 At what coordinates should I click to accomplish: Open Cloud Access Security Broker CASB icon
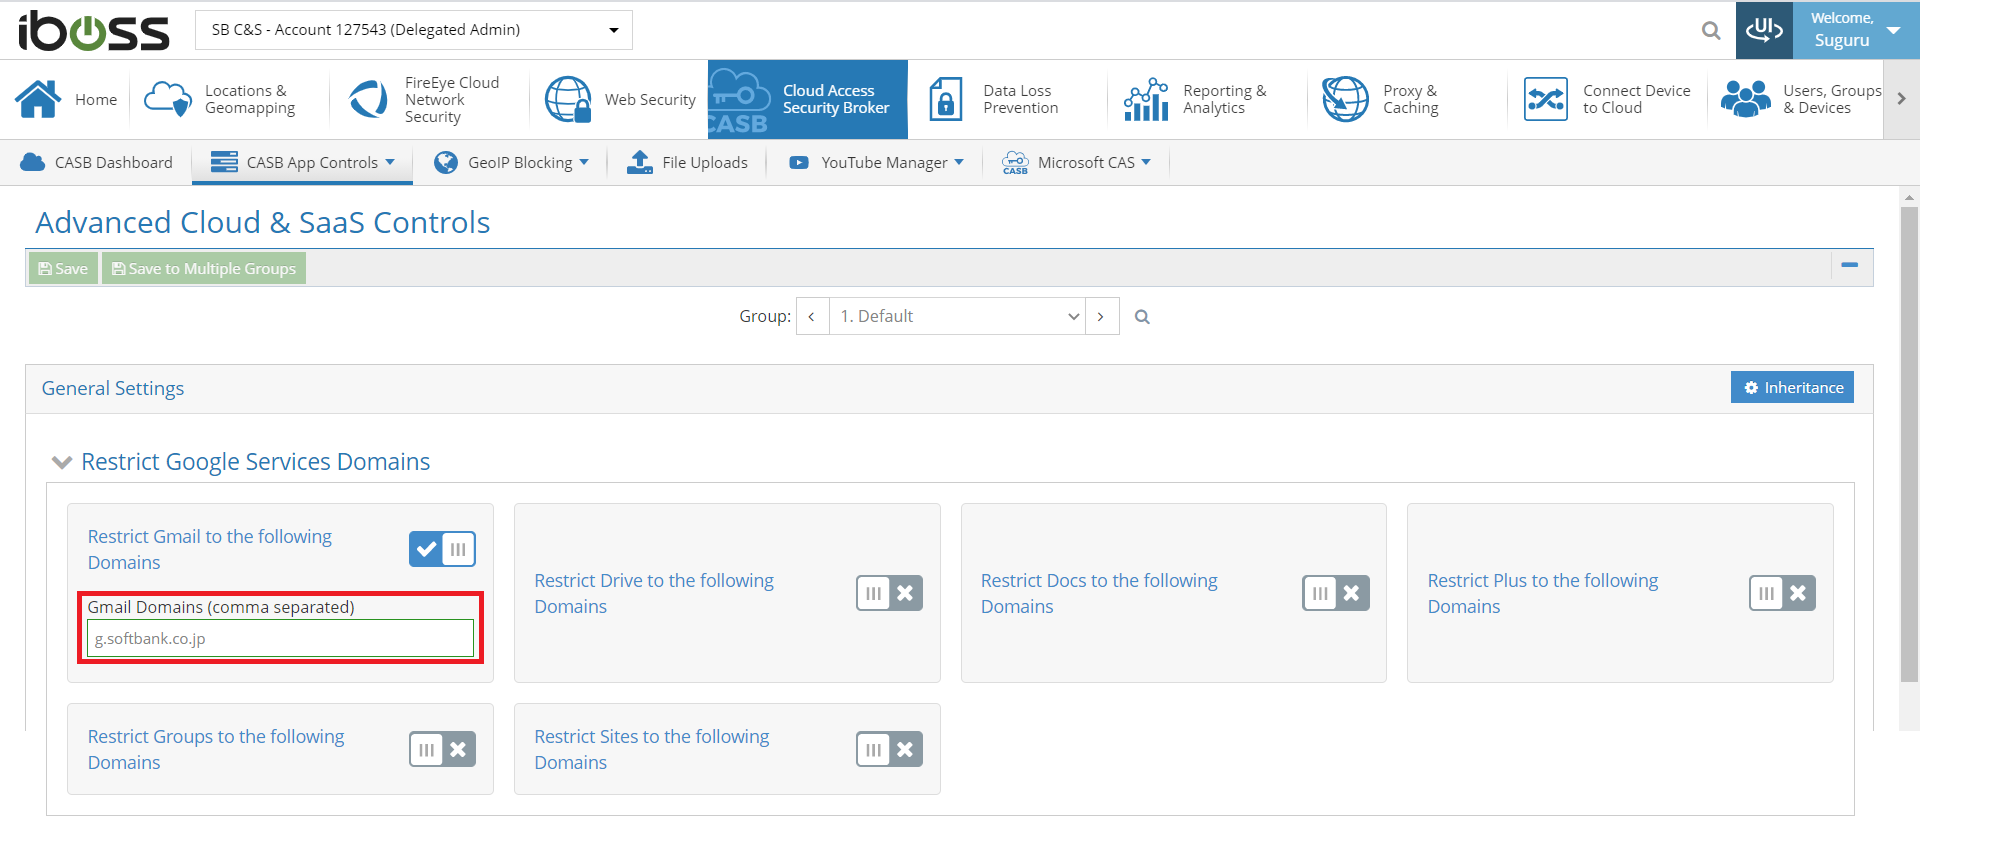[x=738, y=101]
